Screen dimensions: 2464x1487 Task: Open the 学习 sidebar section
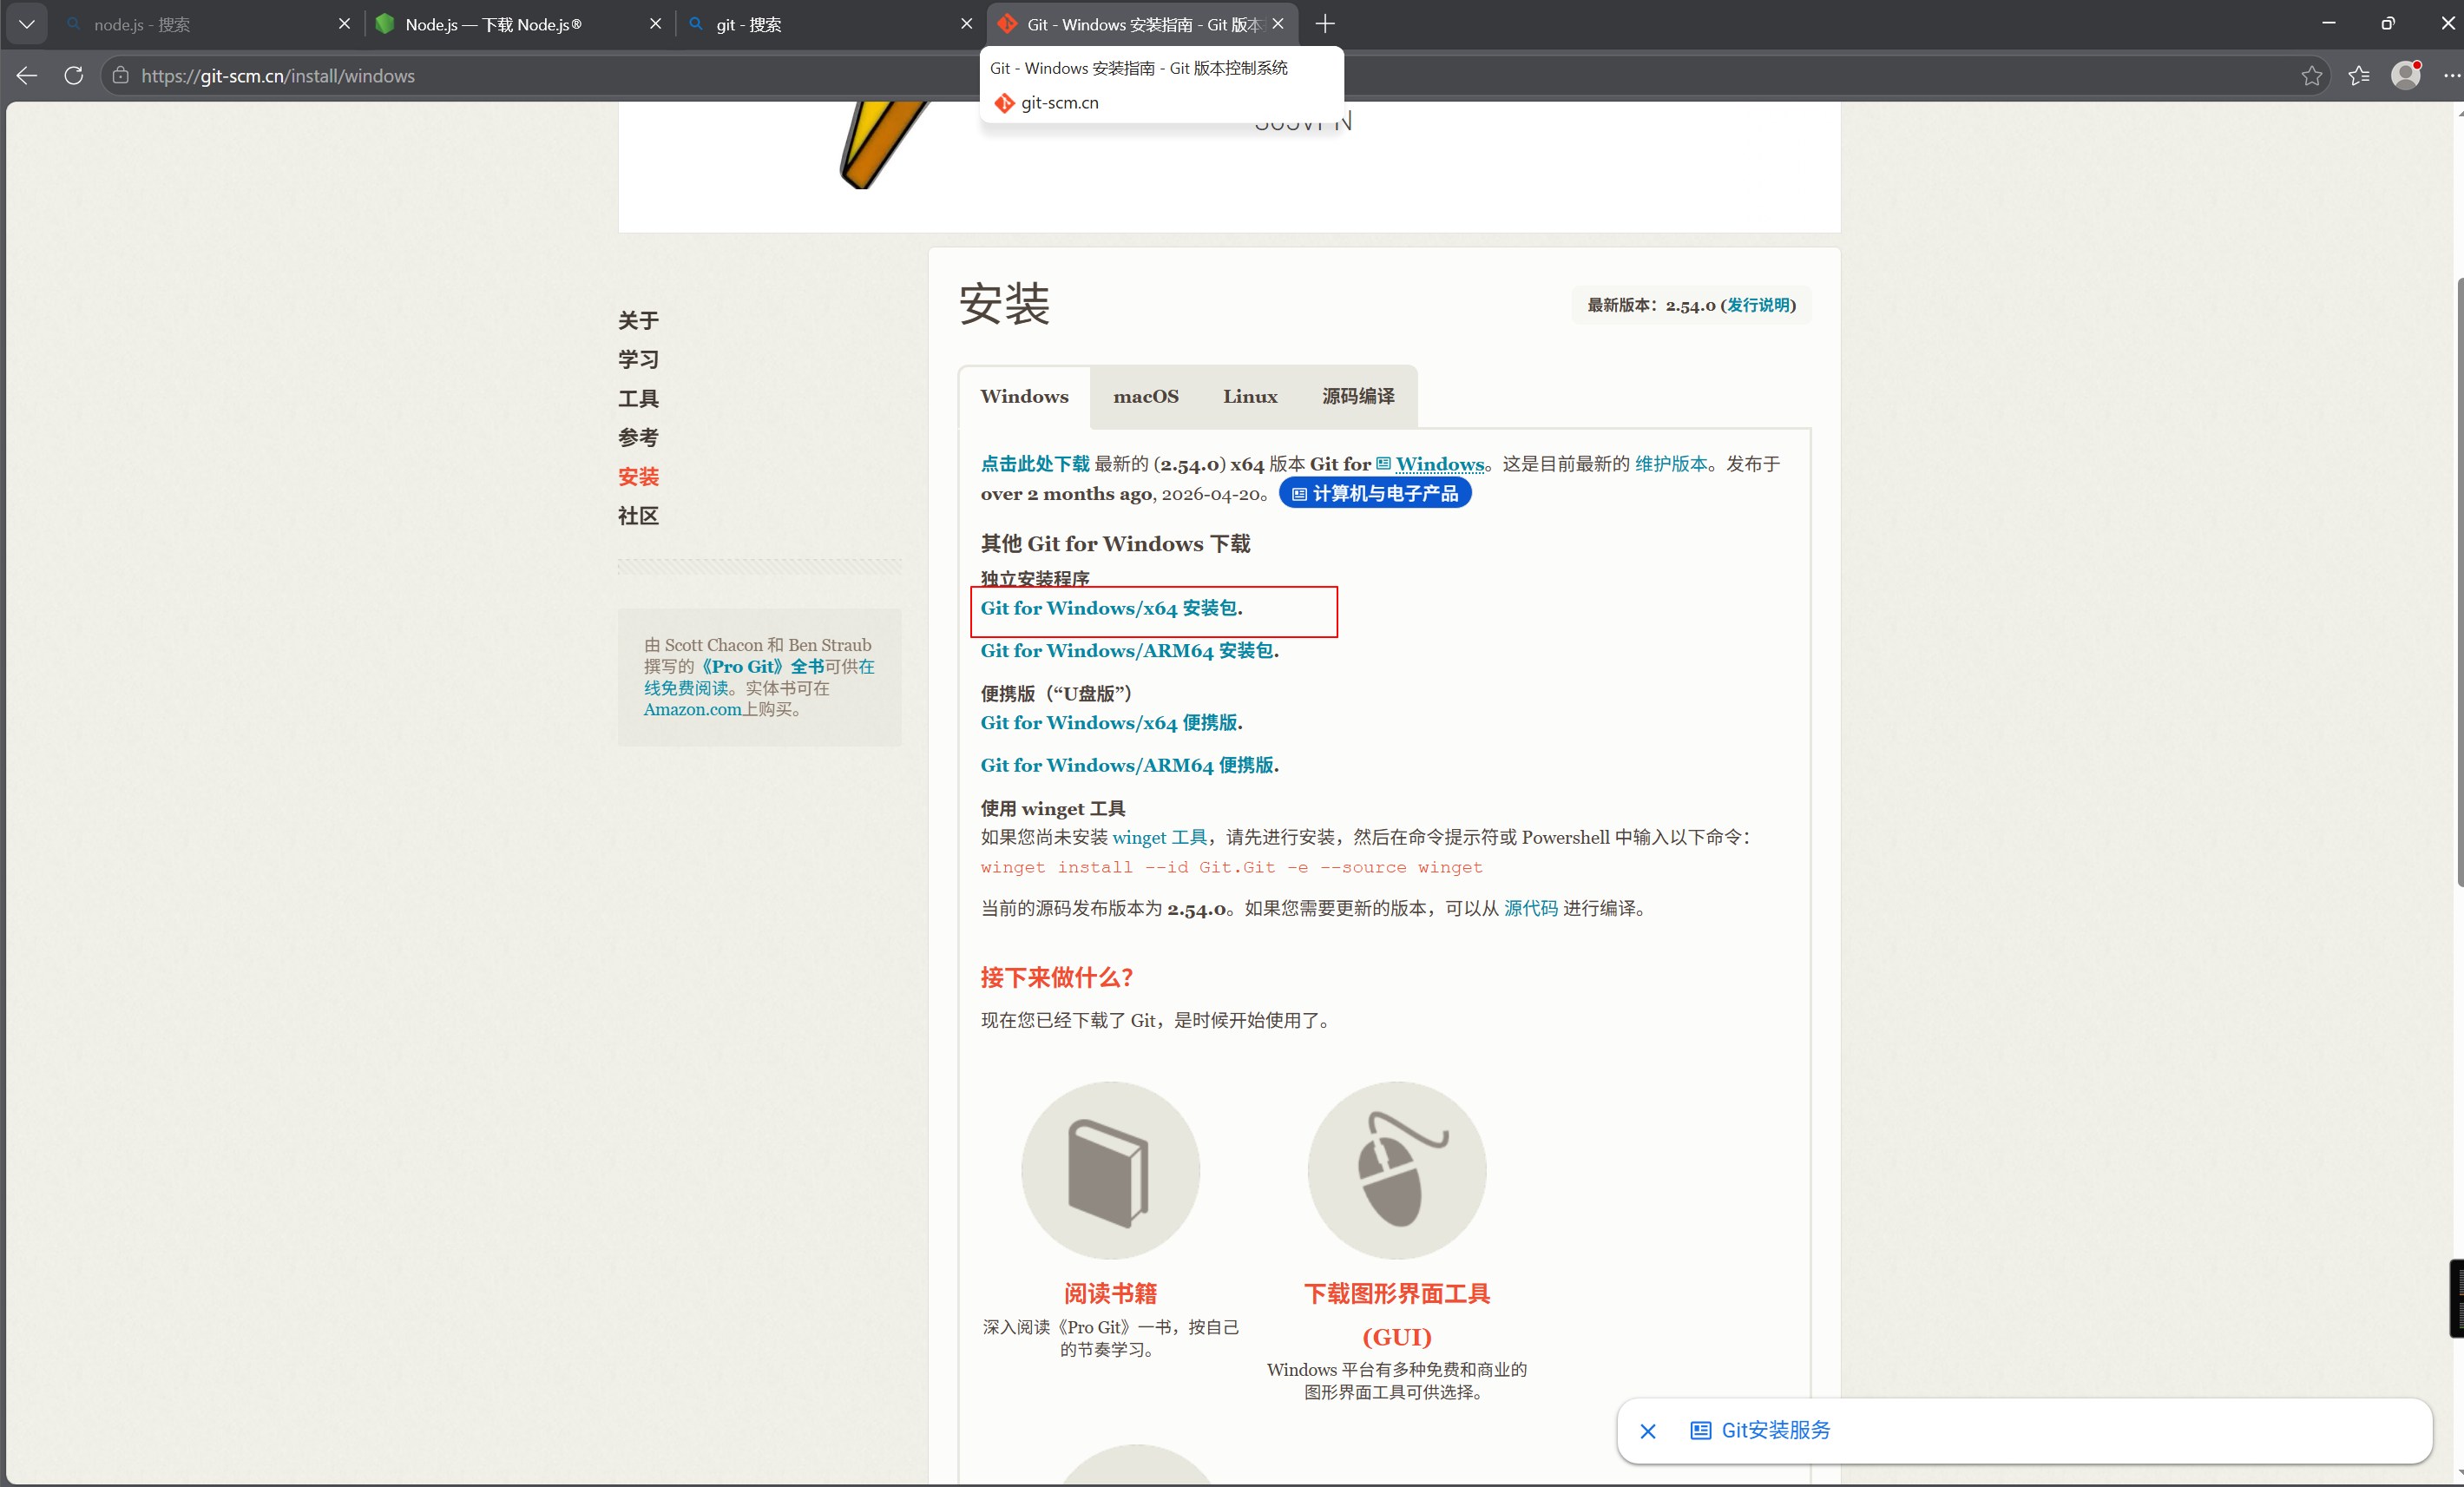[x=638, y=359]
